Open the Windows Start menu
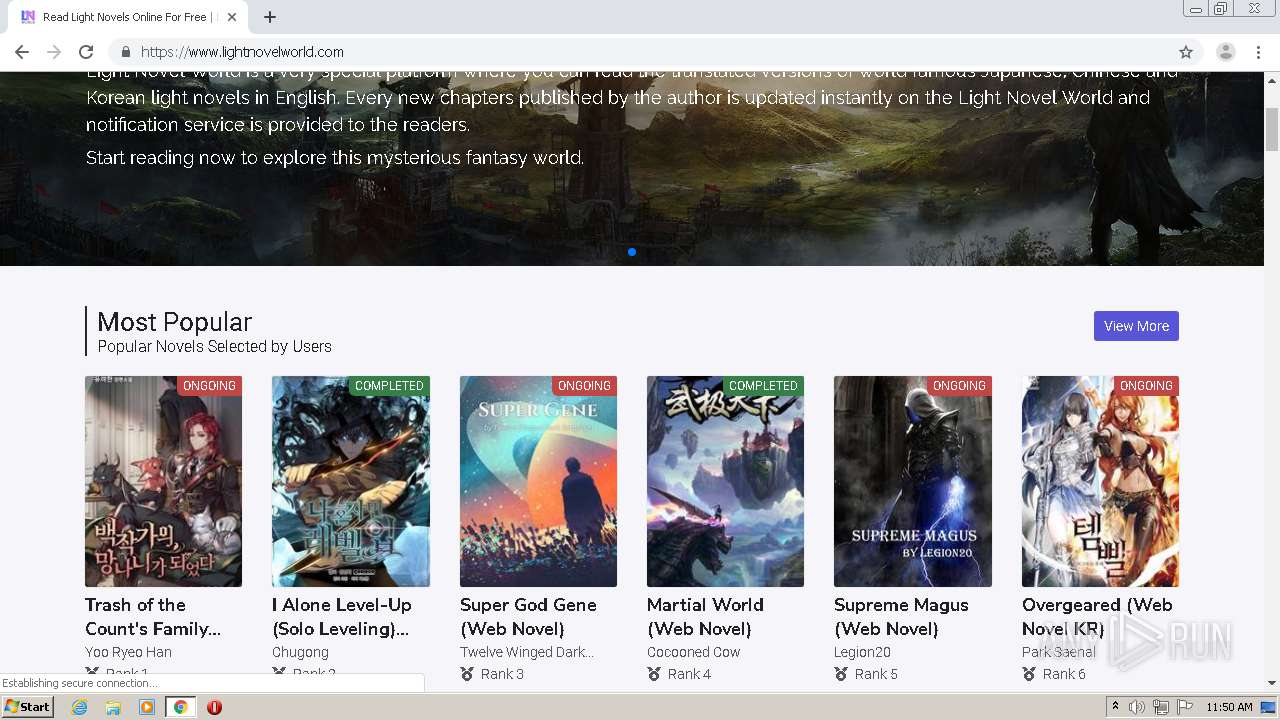This screenshot has width=1280, height=720. pos(27,707)
